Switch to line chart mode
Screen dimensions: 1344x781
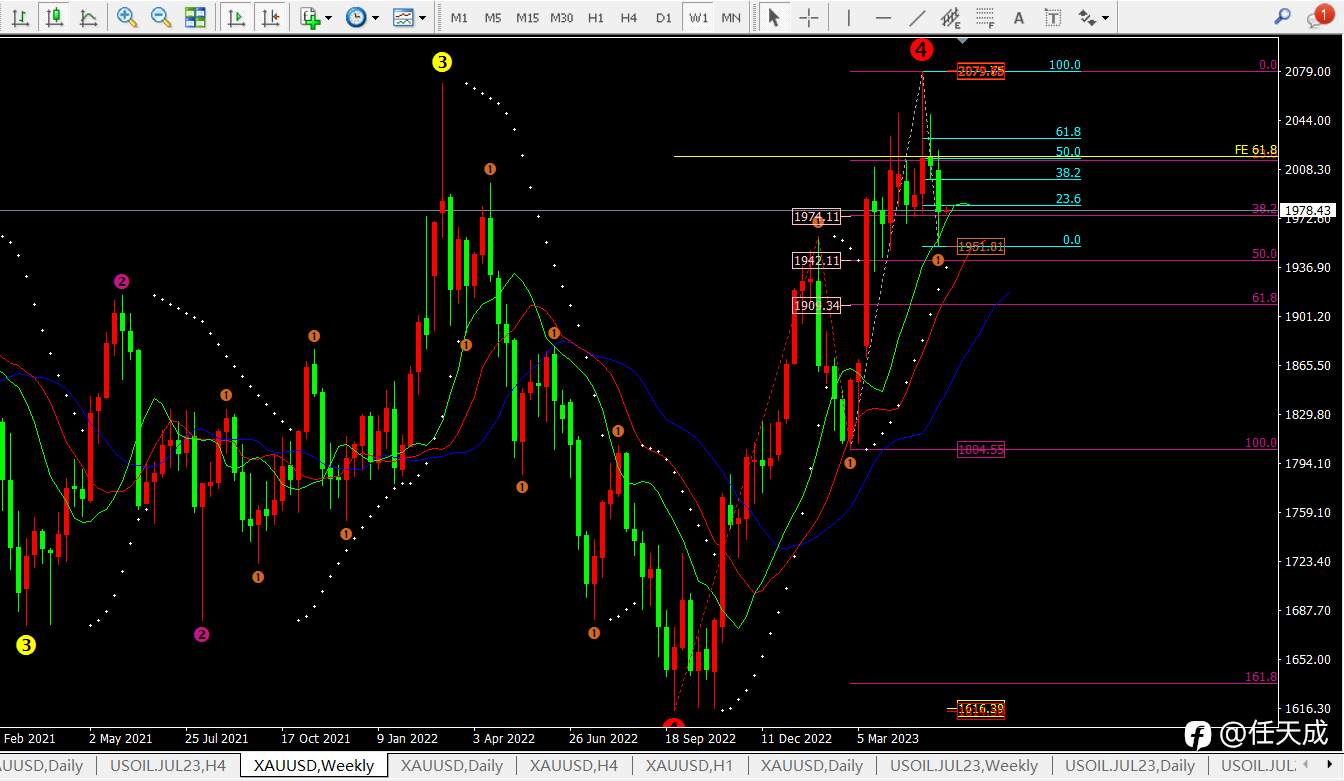(x=88, y=17)
